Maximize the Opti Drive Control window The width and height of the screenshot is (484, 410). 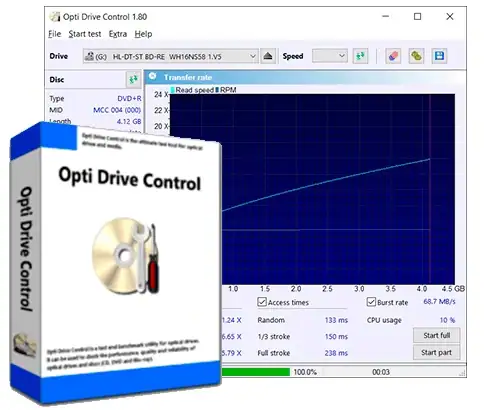coord(417,16)
